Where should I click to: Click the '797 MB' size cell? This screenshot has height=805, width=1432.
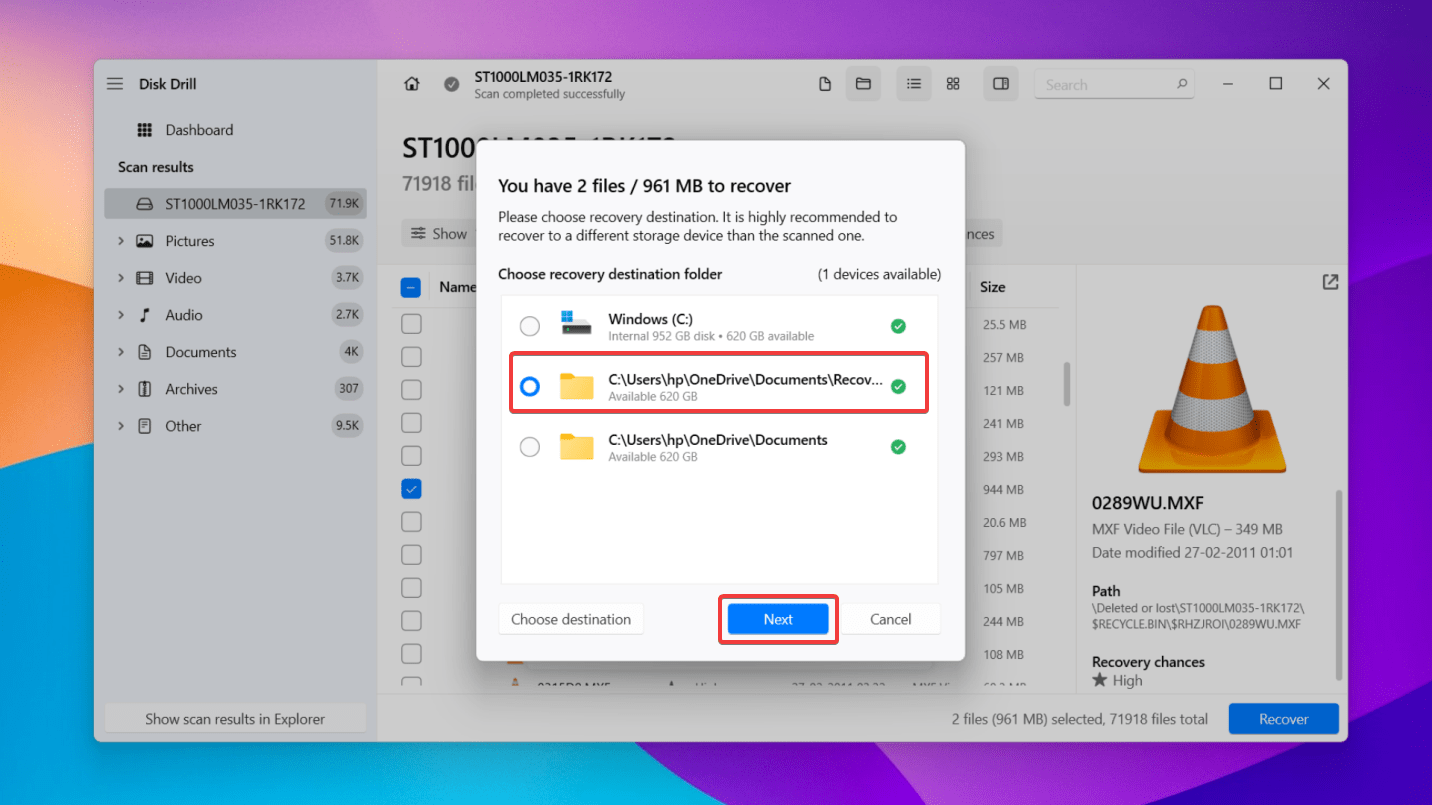click(1003, 555)
